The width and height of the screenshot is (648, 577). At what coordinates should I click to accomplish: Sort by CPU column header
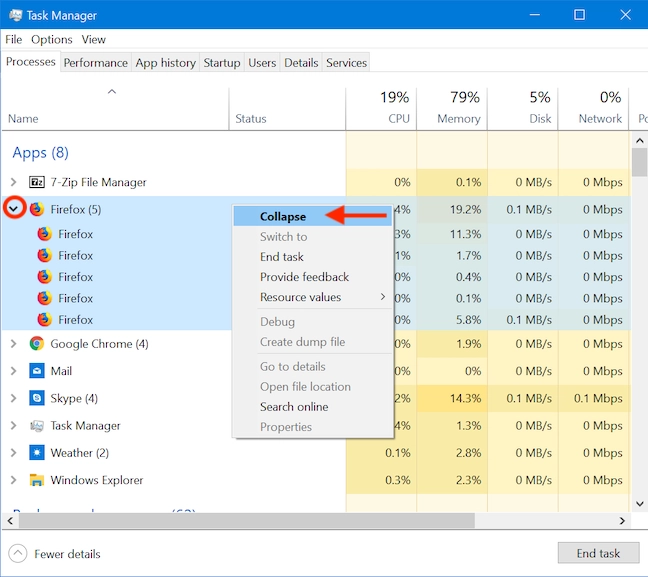coord(381,108)
